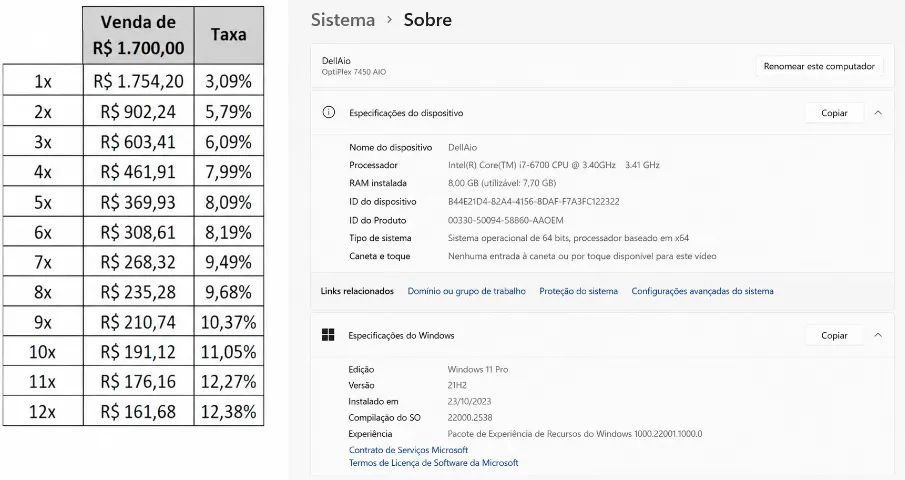The height and width of the screenshot is (480, 905).
Task: Click Renomear este computador button
Action: tap(819, 66)
